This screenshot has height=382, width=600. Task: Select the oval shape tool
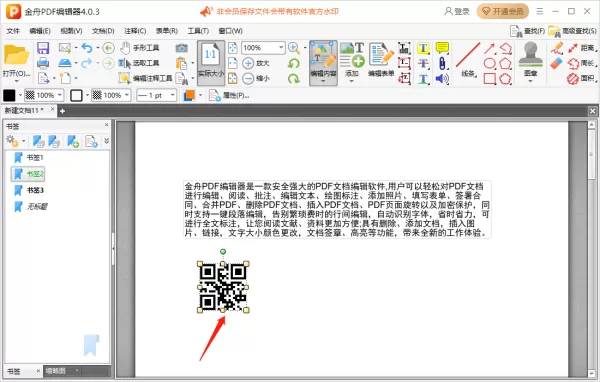pos(489,64)
